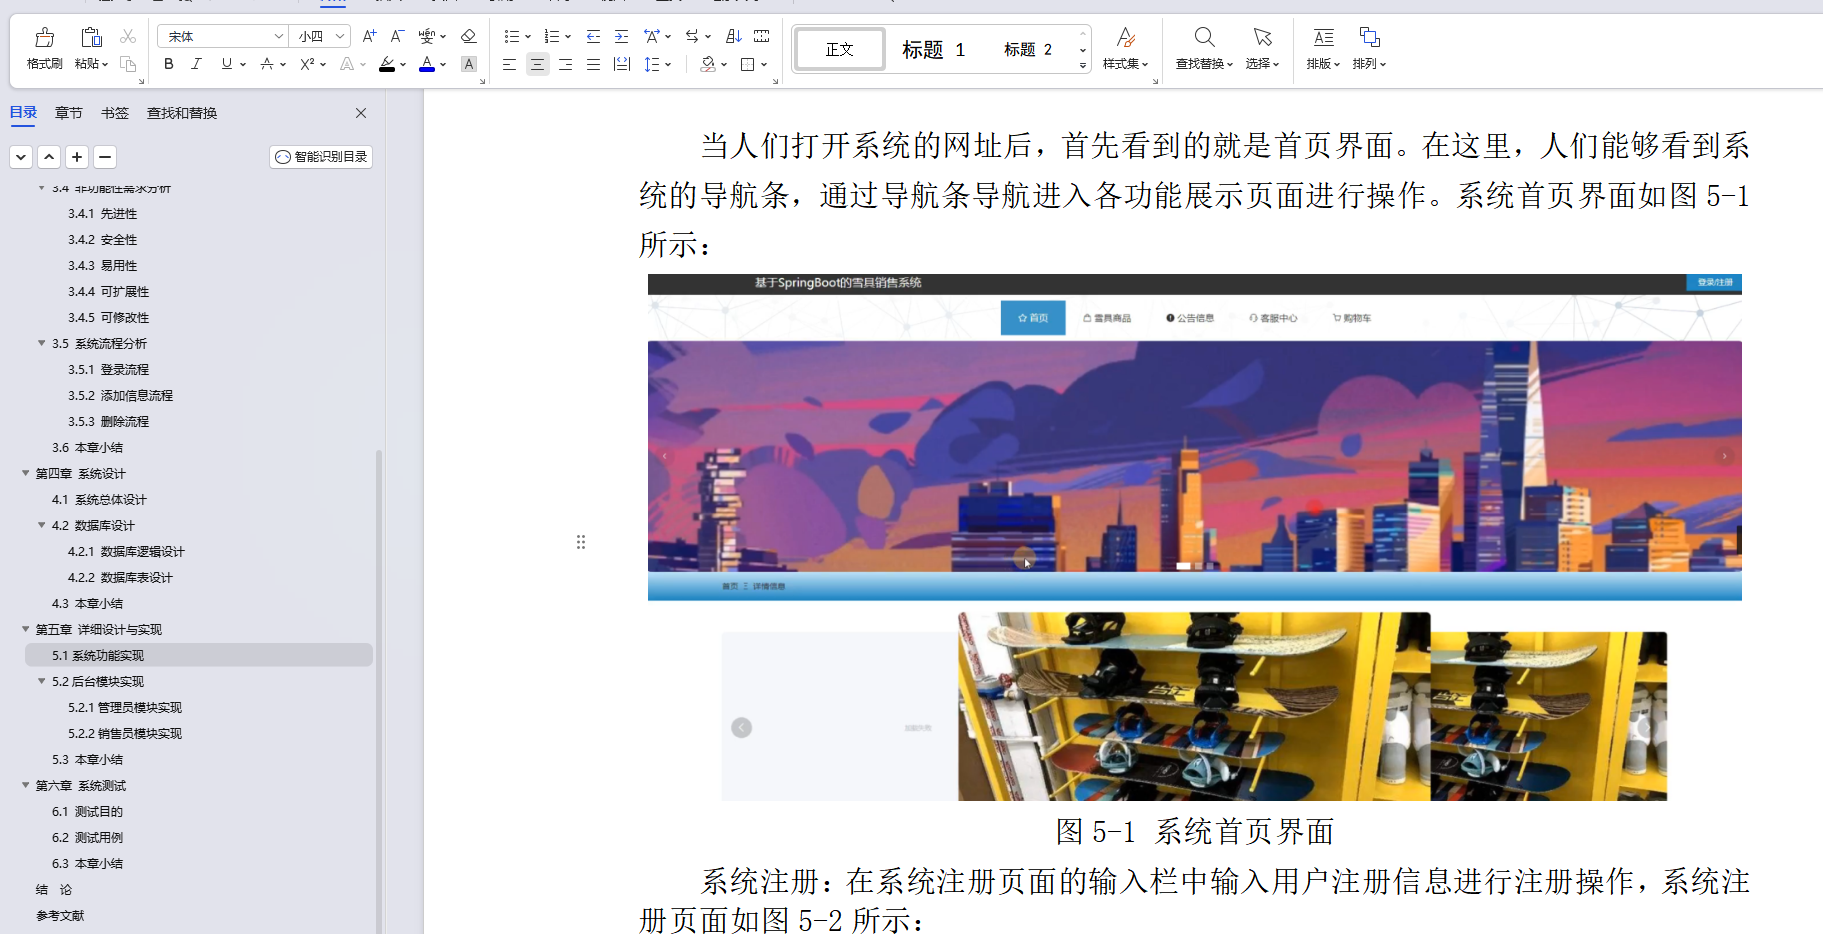Click the Justify alignment icon
Screen dimensions: 1823x934
(x=594, y=64)
